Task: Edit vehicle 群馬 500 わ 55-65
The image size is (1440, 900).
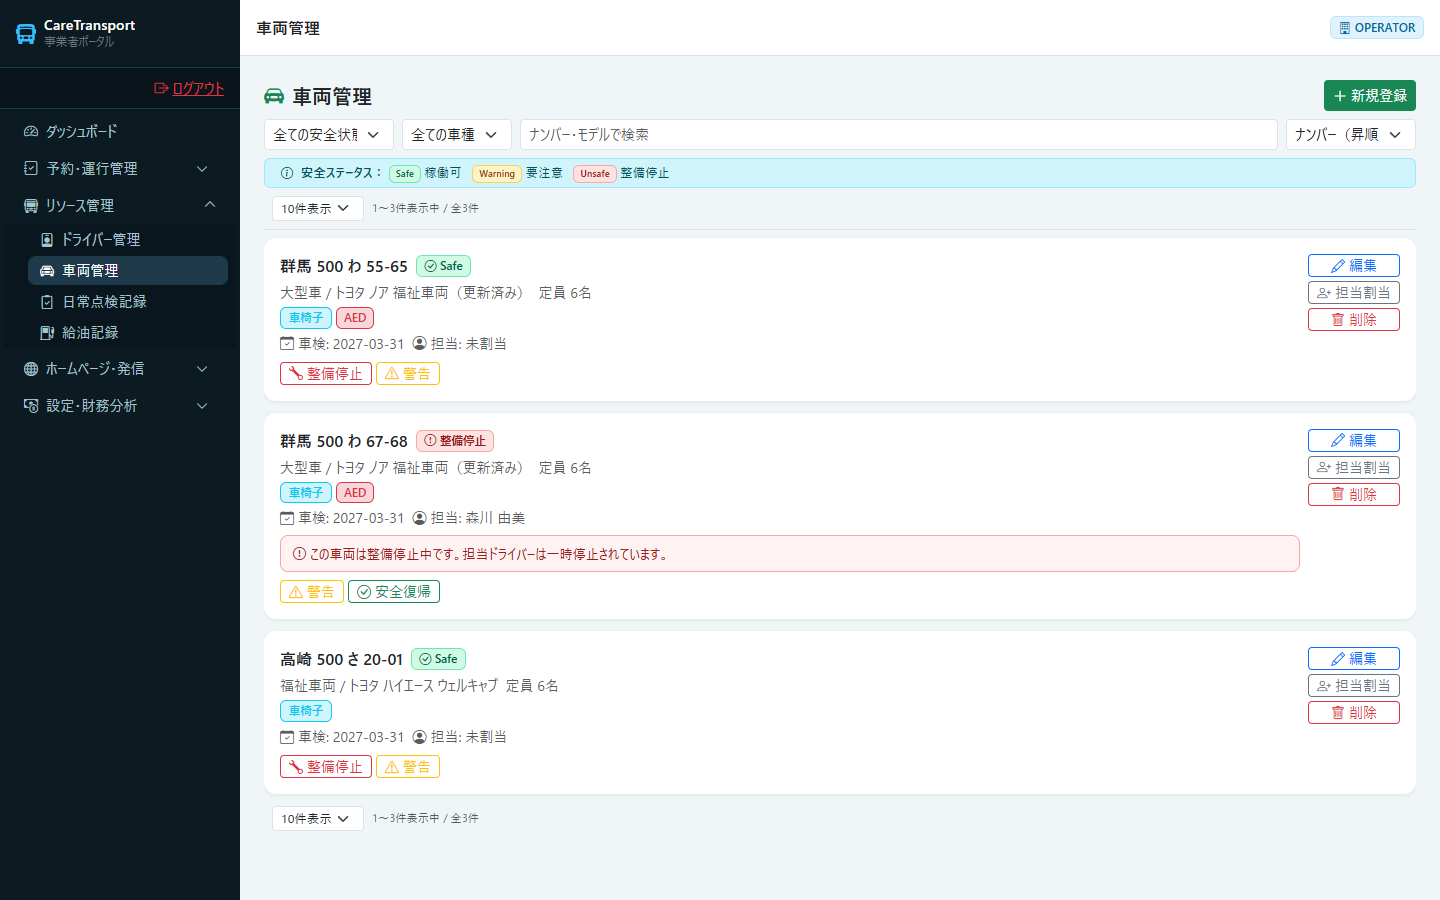Action: pos(1354,265)
